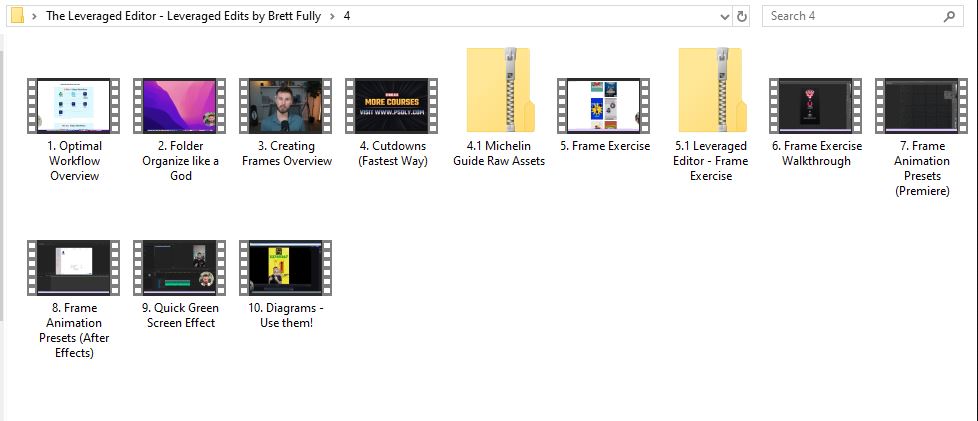The height and width of the screenshot is (421, 978).
Task: Select the 10. Diagrams - Use them! video
Action: (287, 268)
